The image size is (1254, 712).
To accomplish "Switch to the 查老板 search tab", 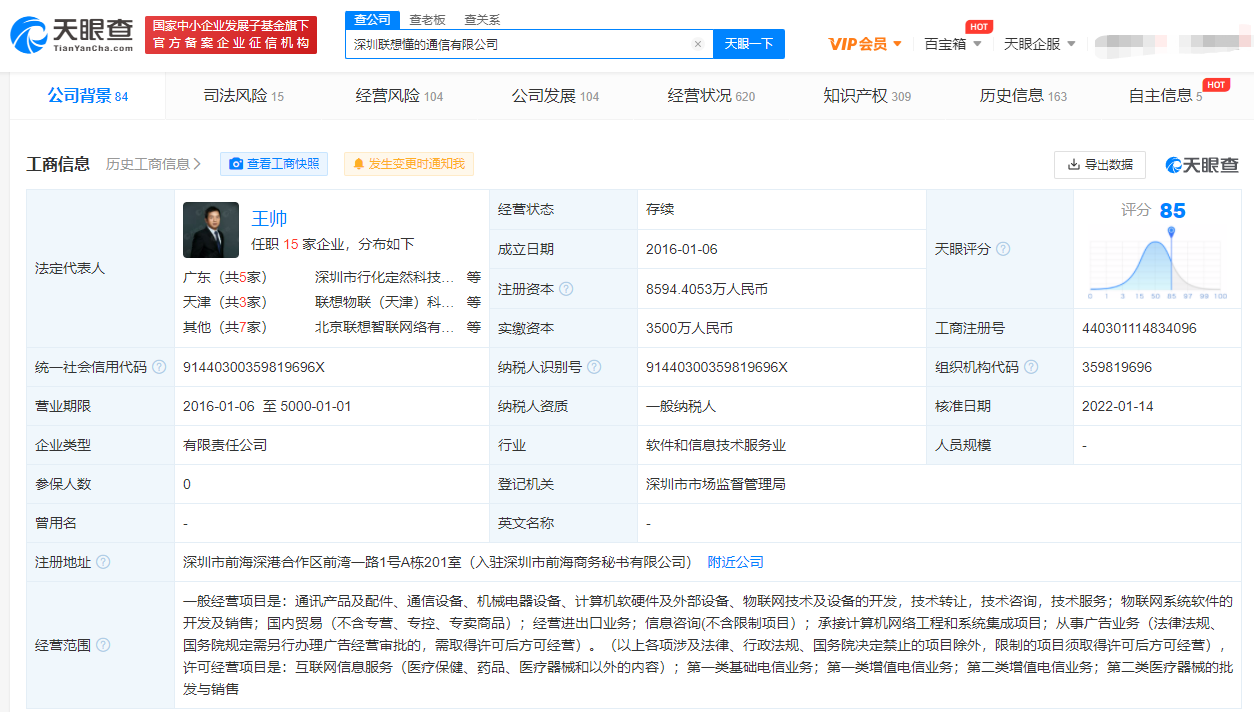I will (427, 20).
